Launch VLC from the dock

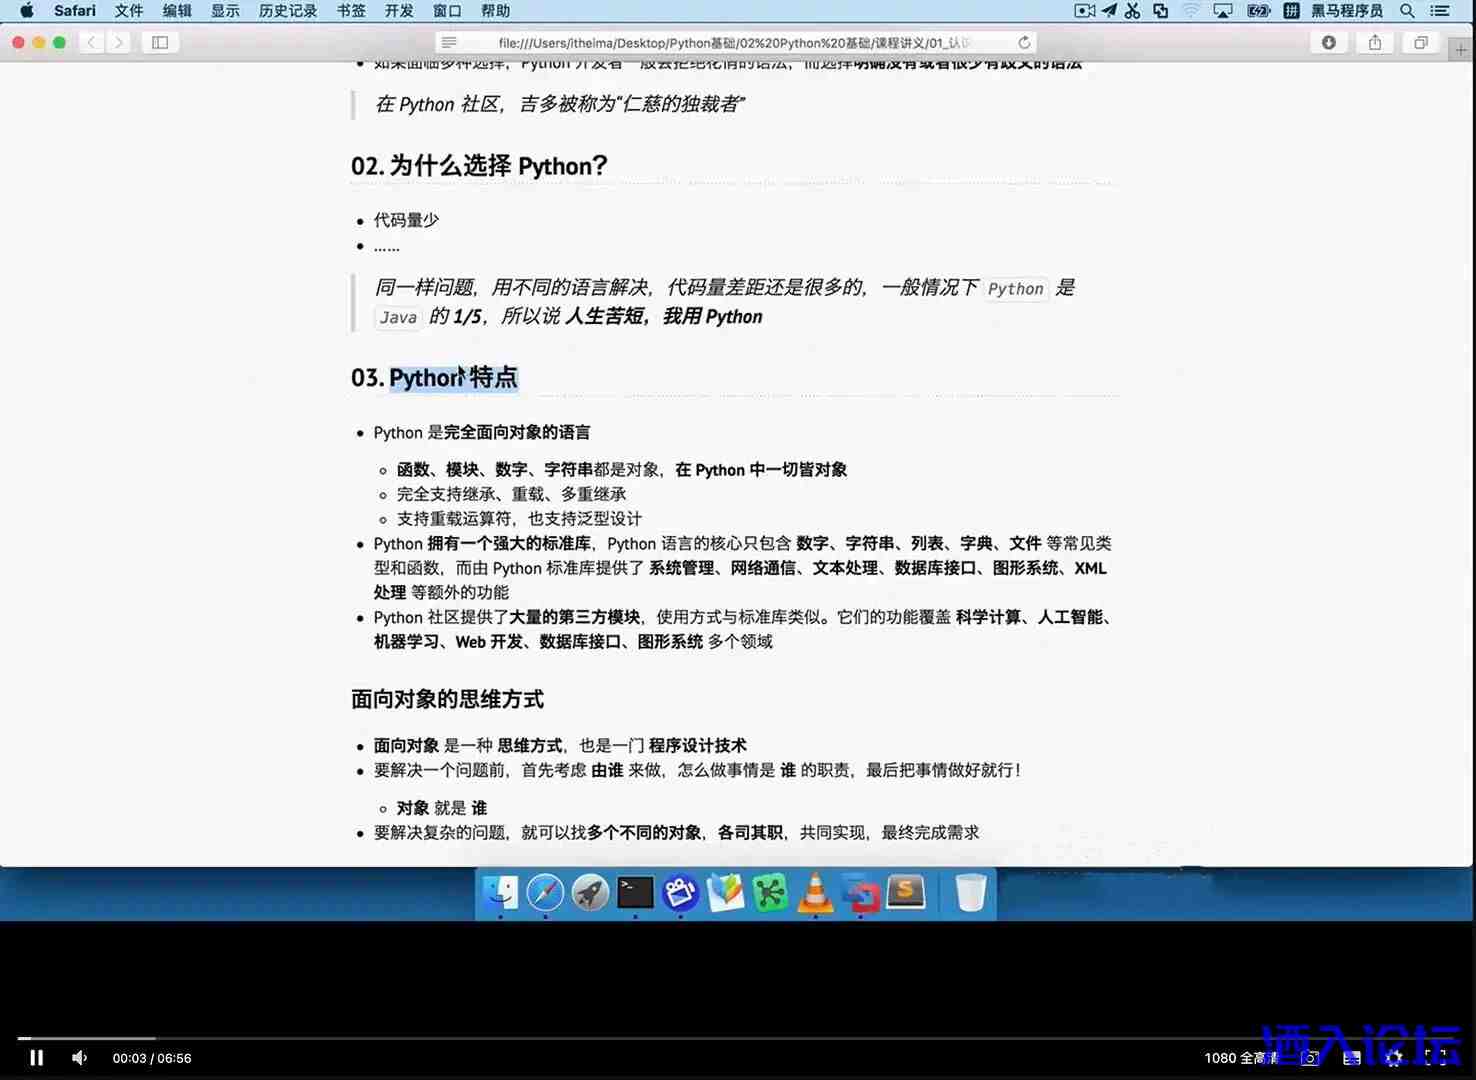(x=816, y=892)
